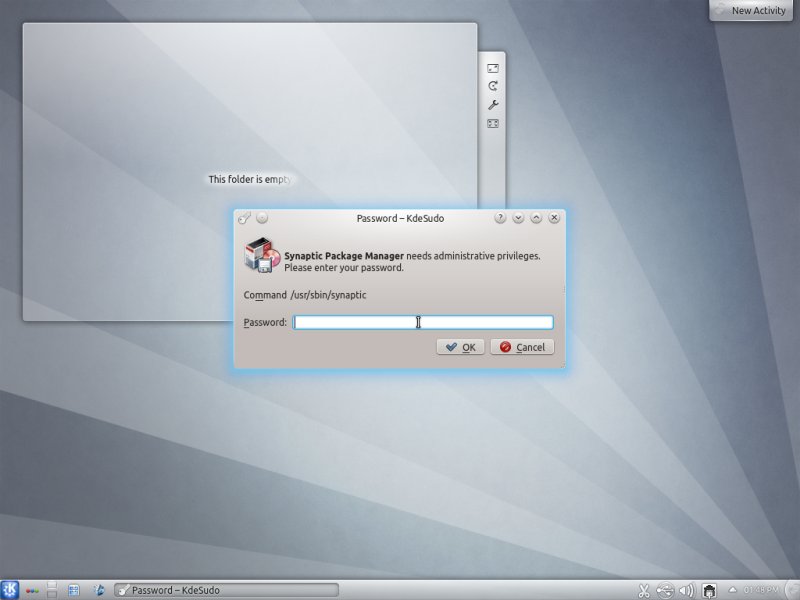800x600 pixels.
Task: Click the 'This folder is empty' text
Action: 250,180
